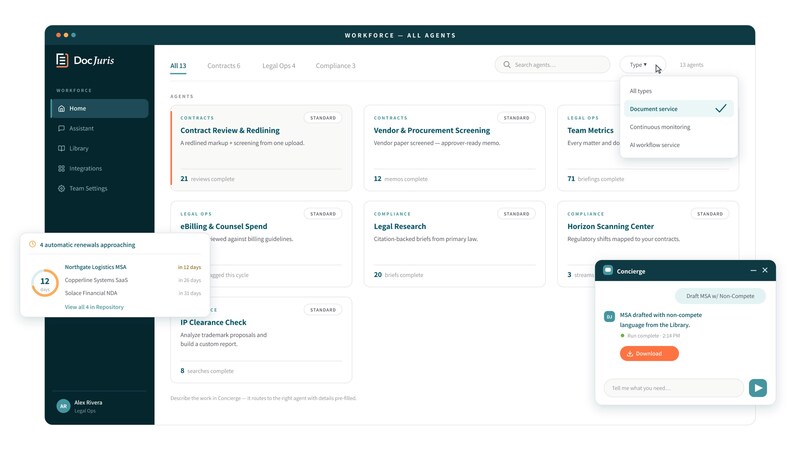The image size is (800, 450).
Task: Click the yellow window minimize dot
Action: point(66,35)
